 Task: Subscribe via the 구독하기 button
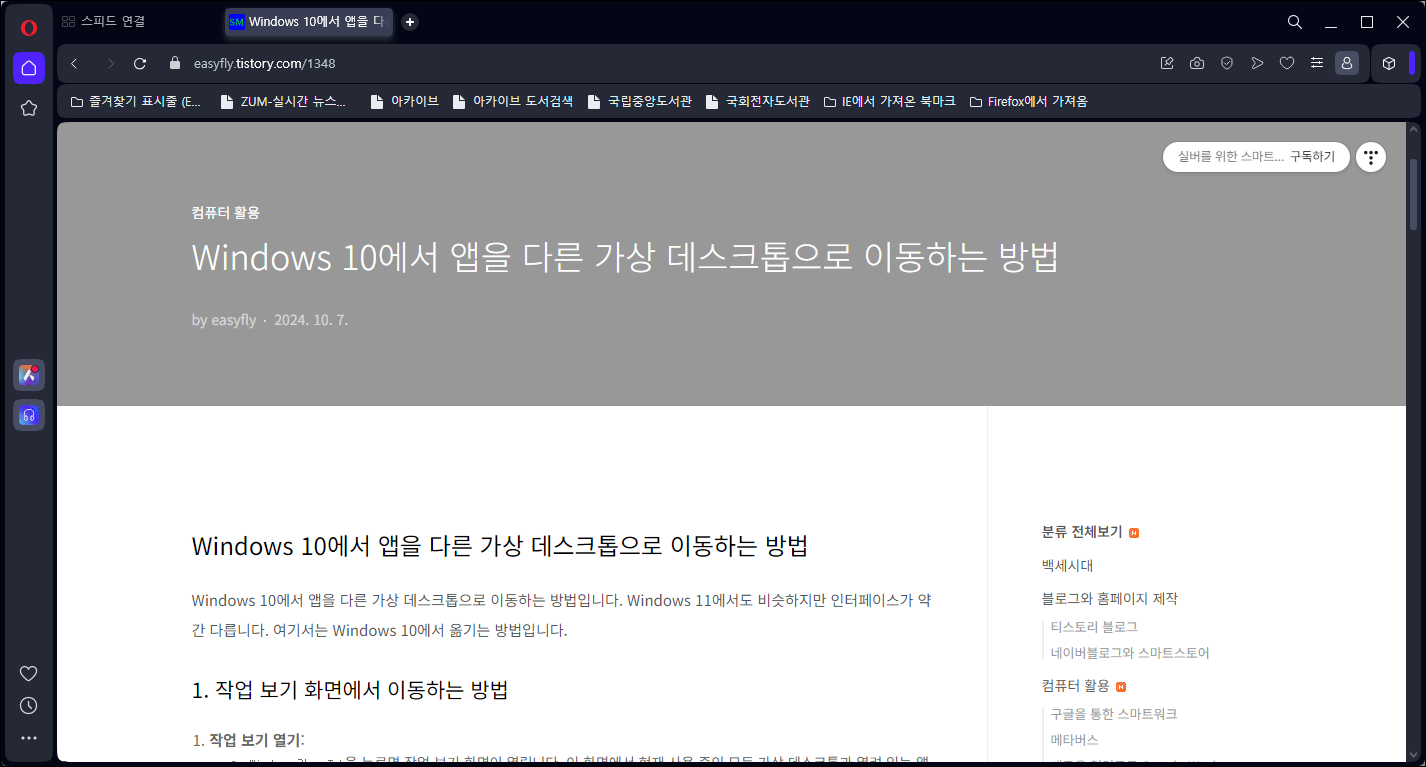coord(1312,157)
